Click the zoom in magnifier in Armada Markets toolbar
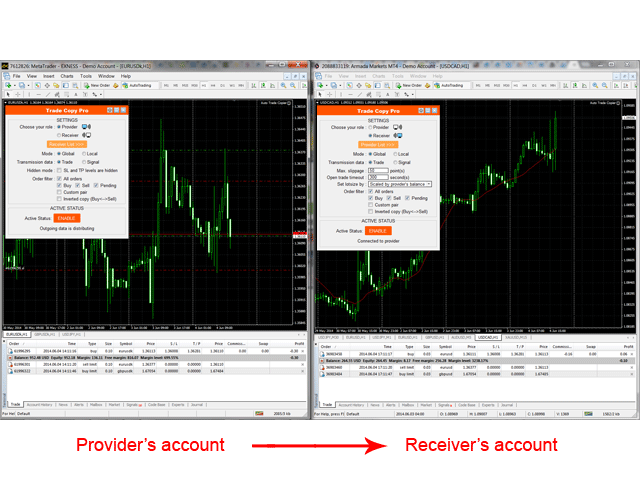The width and height of the screenshot is (640, 480). pyautogui.click(x=595, y=85)
